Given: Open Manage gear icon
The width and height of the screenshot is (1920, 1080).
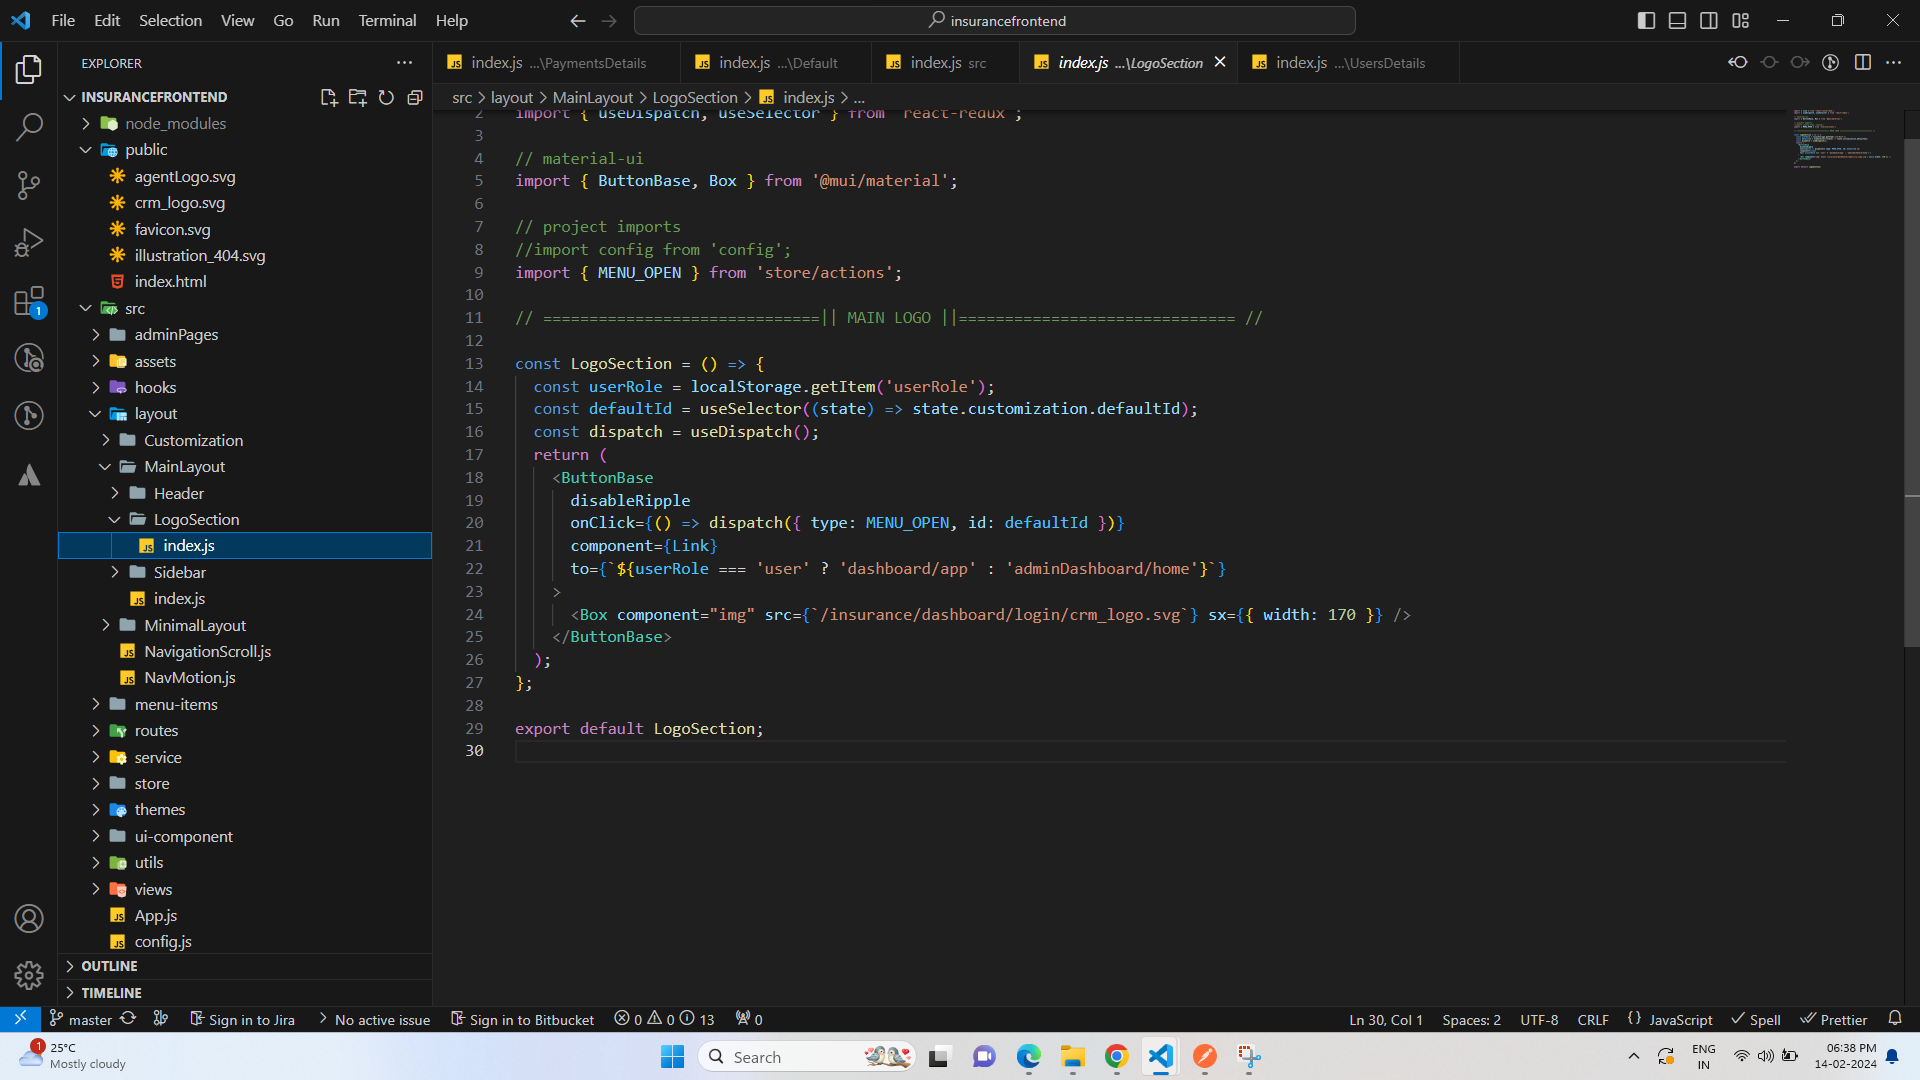Looking at the screenshot, I should (x=29, y=975).
